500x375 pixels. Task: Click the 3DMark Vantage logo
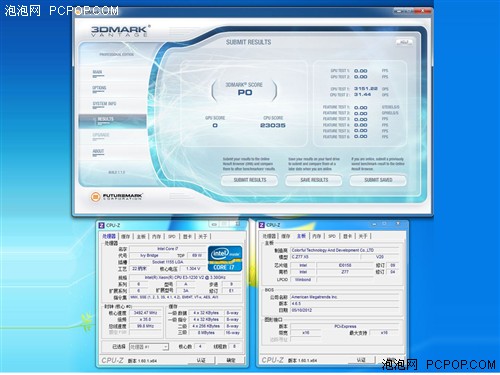(x=120, y=31)
